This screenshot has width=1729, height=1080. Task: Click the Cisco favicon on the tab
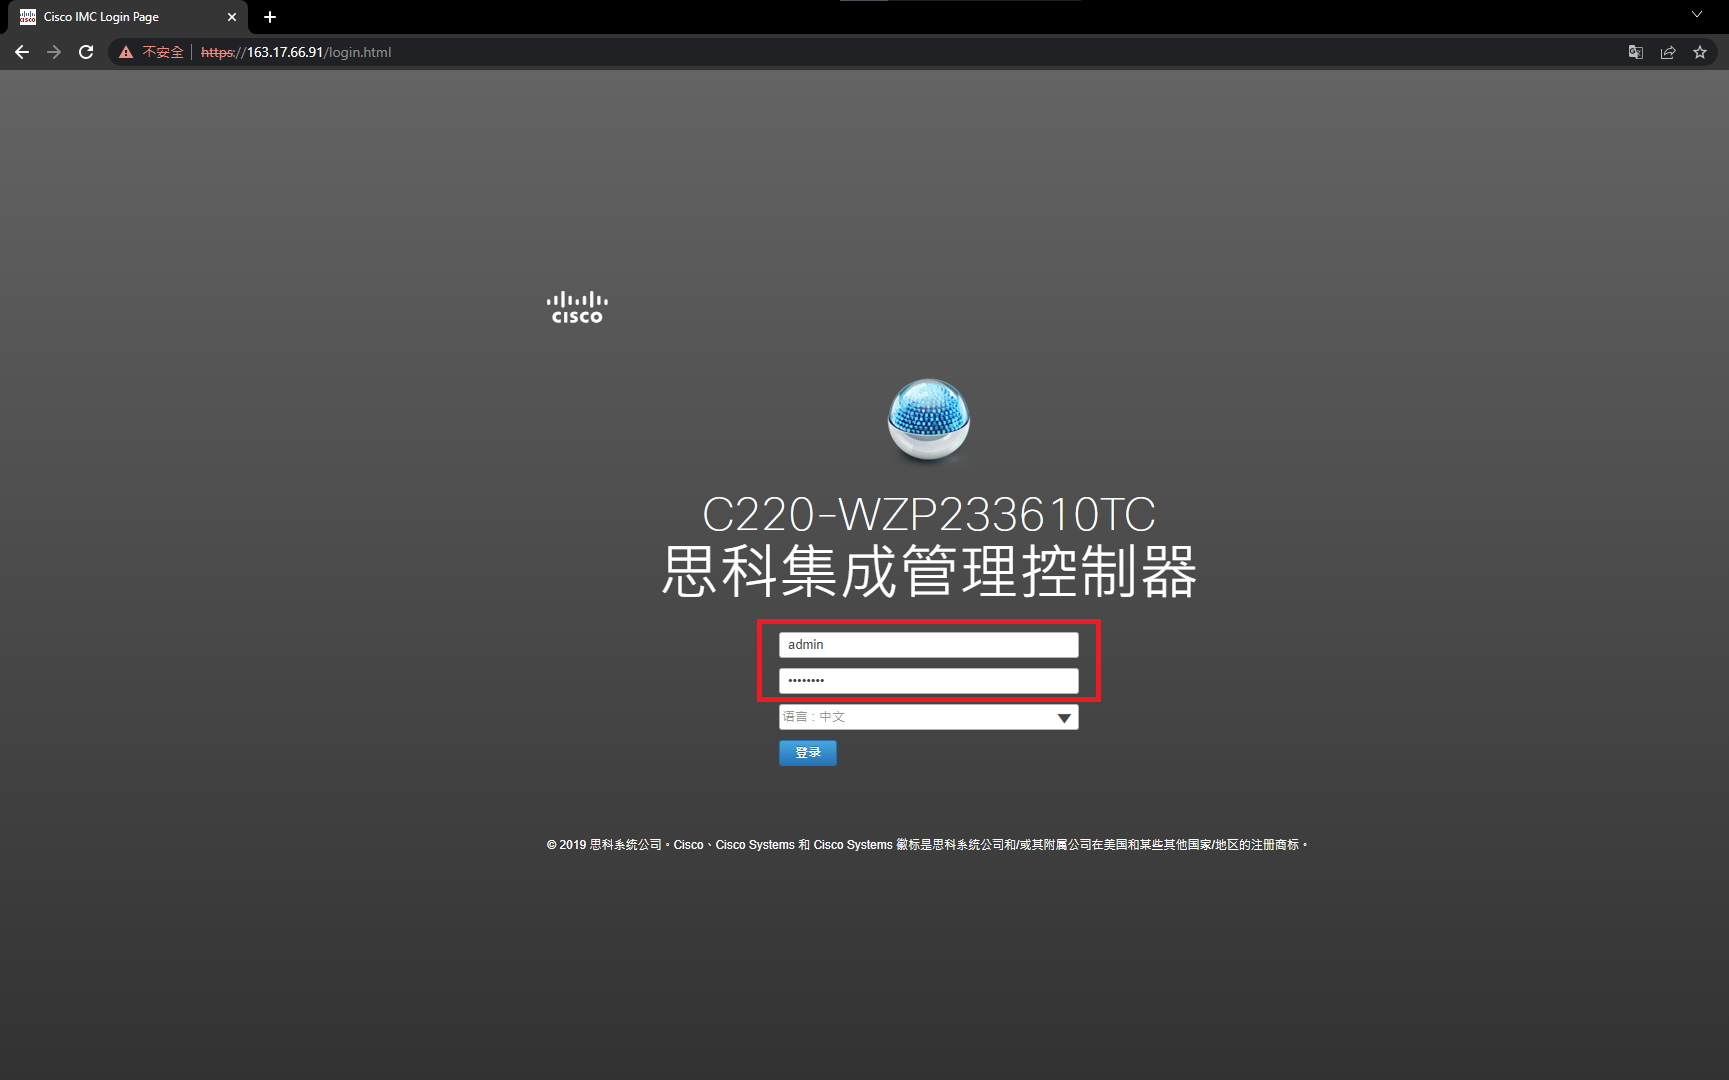pyautogui.click(x=28, y=17)
